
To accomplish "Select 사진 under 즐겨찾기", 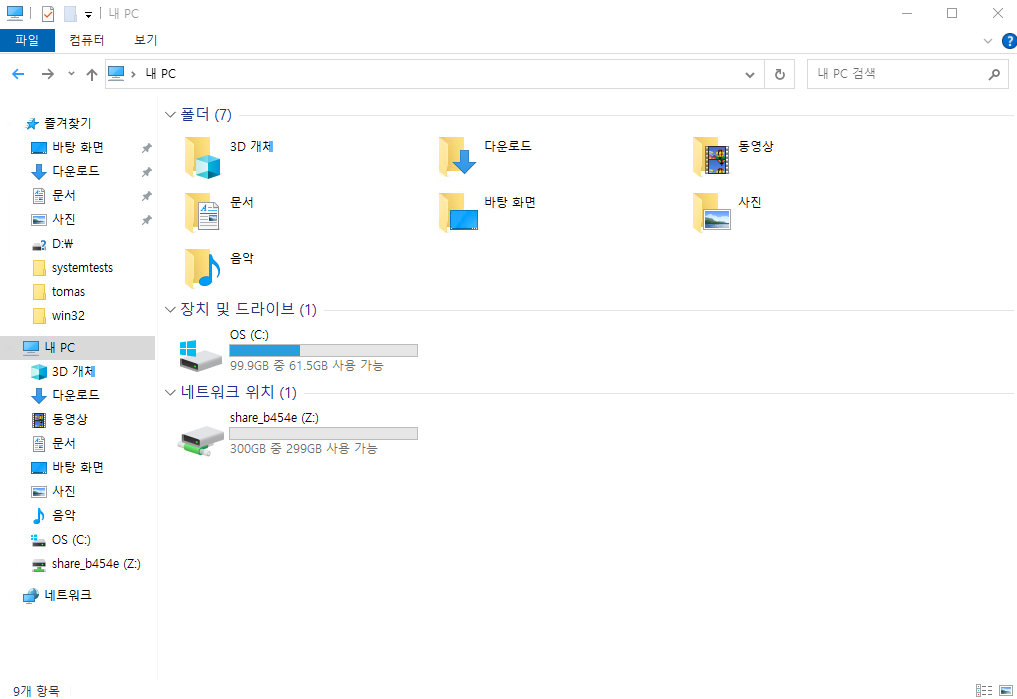I will pos(63,220).
